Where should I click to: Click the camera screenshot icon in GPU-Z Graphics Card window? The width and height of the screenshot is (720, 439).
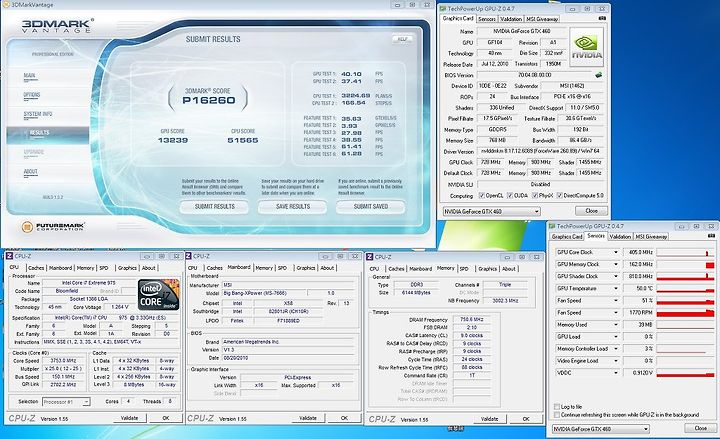click(602, 18)
